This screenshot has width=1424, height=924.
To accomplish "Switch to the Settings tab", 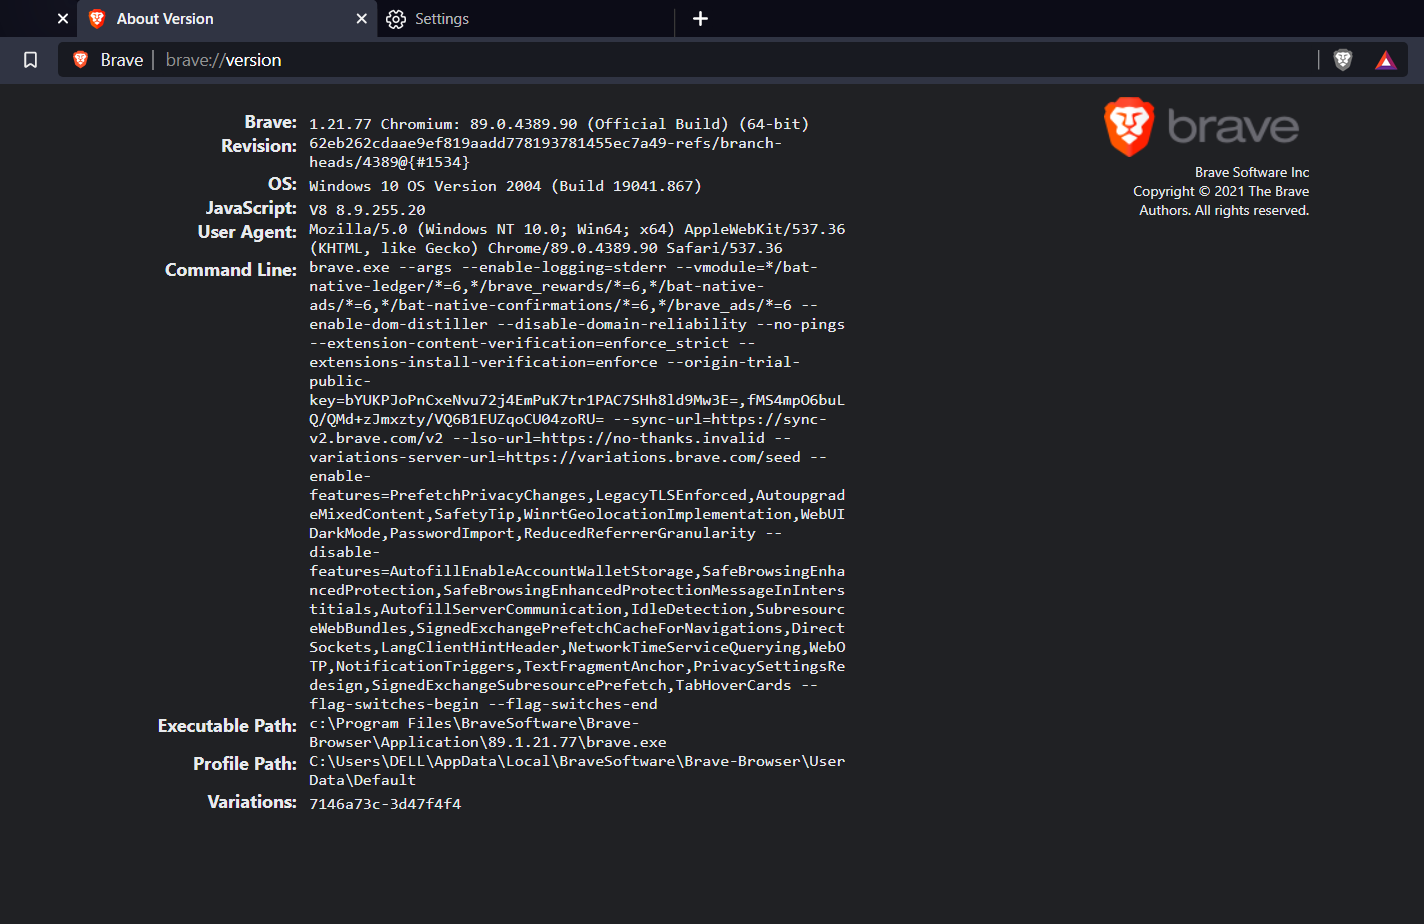I will tap(441, 19).
